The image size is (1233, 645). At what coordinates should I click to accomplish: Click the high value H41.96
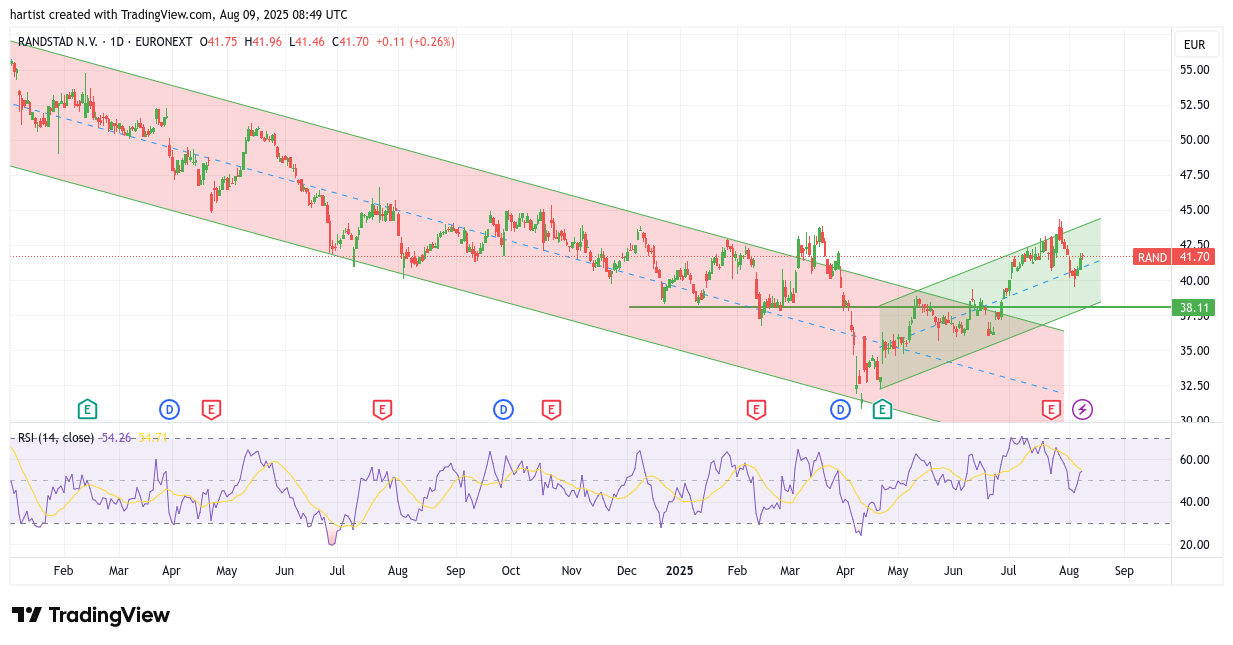coord(264,42)
